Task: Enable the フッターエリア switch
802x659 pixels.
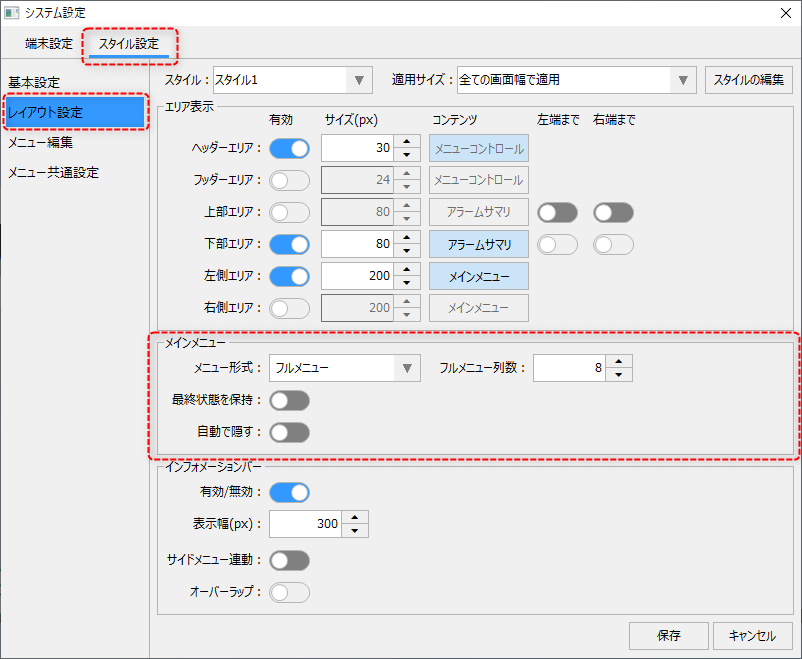Action: (289, 181)
